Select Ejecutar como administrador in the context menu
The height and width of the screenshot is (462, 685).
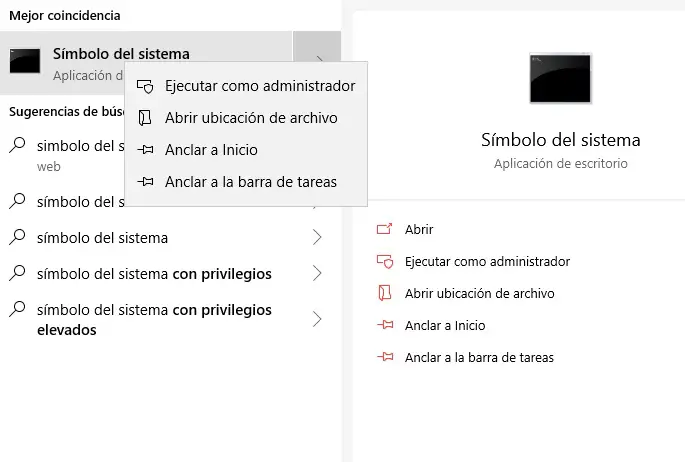pyautogui.click(x=259, y=86)
